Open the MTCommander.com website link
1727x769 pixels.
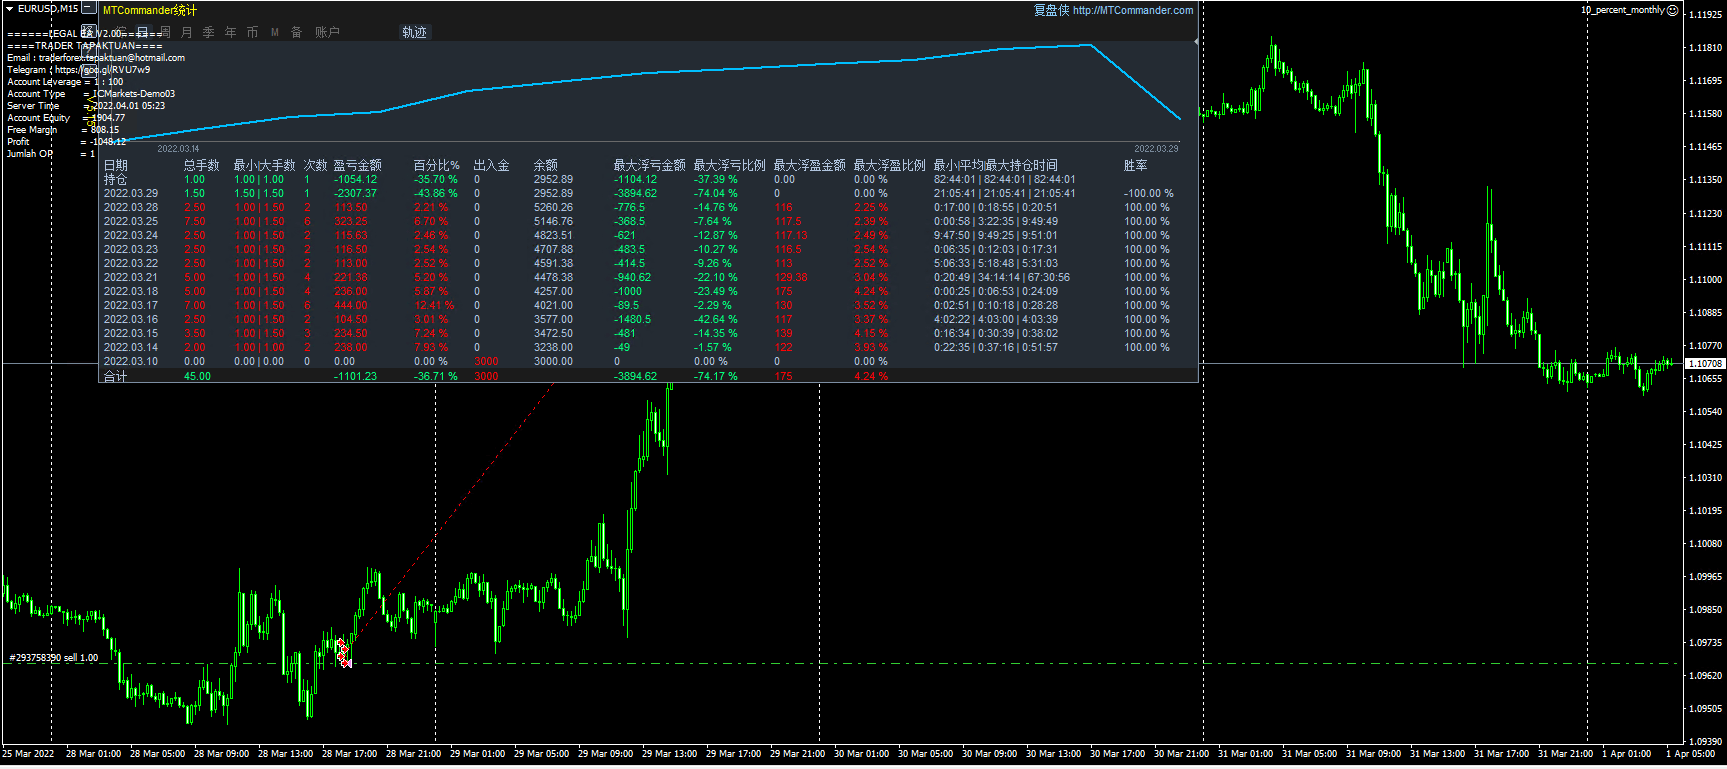pyautogui.click(x=1133, y=10)
